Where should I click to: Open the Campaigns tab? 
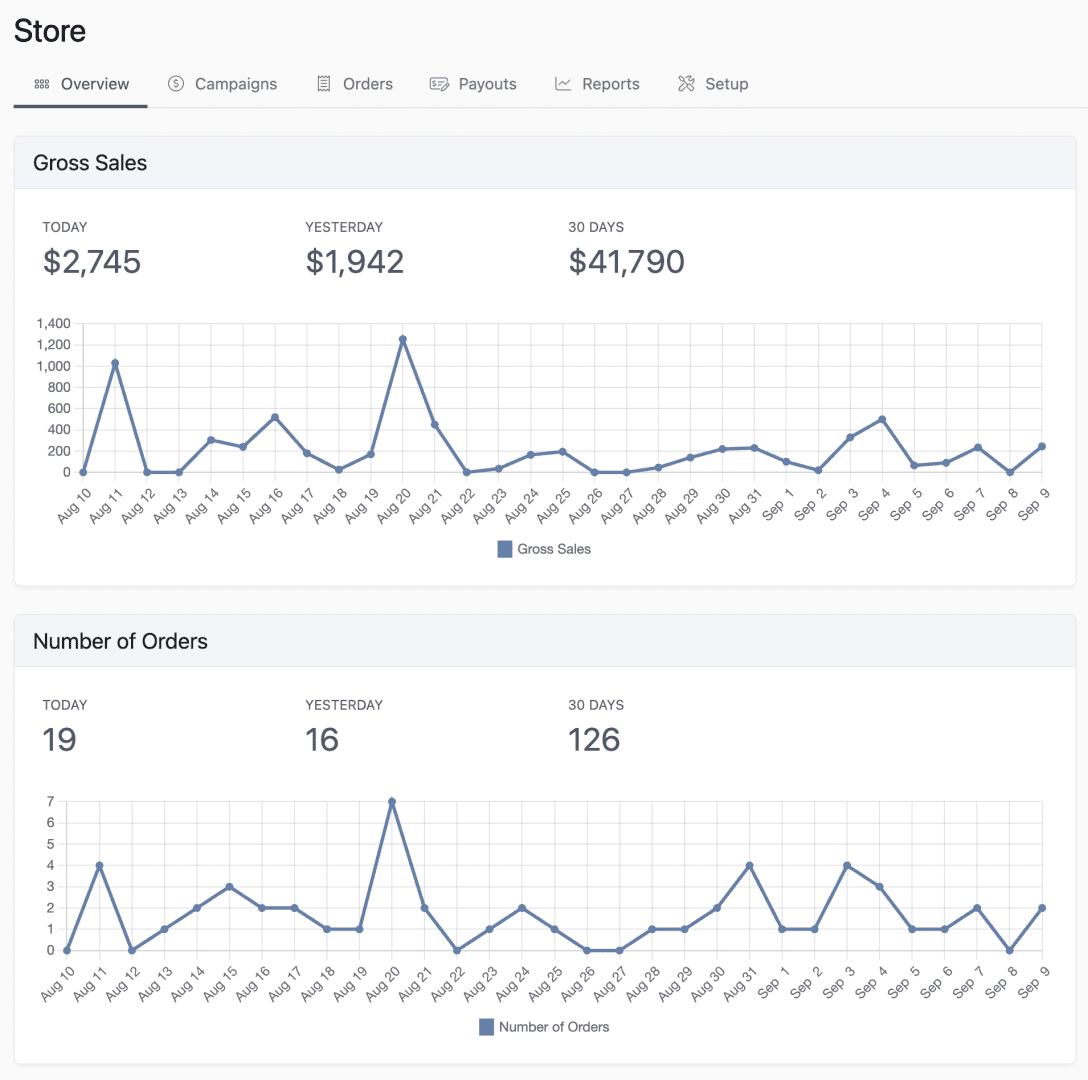pyautogui.click(x=222, y=84)
